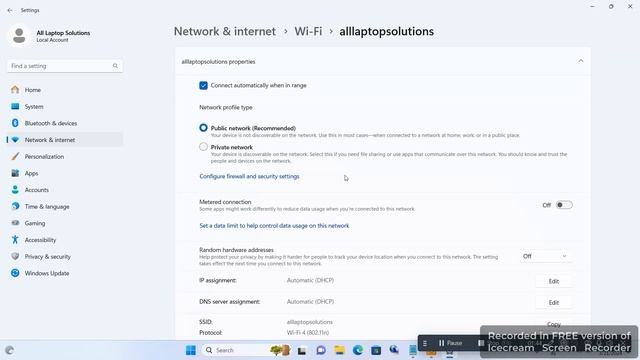Open System settings in the sidebar
This screenshot has width=640, height=360.
click(64, 107)
